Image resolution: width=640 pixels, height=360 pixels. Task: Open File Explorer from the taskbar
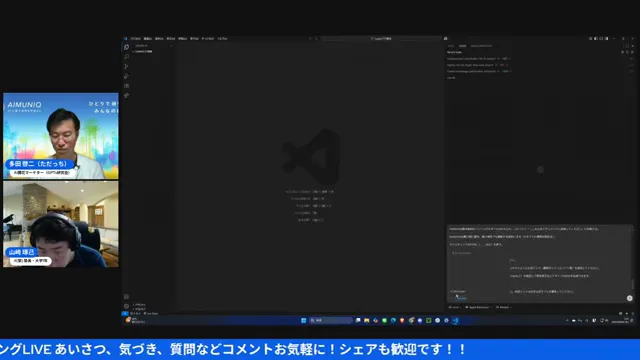(x=367, y=320)
